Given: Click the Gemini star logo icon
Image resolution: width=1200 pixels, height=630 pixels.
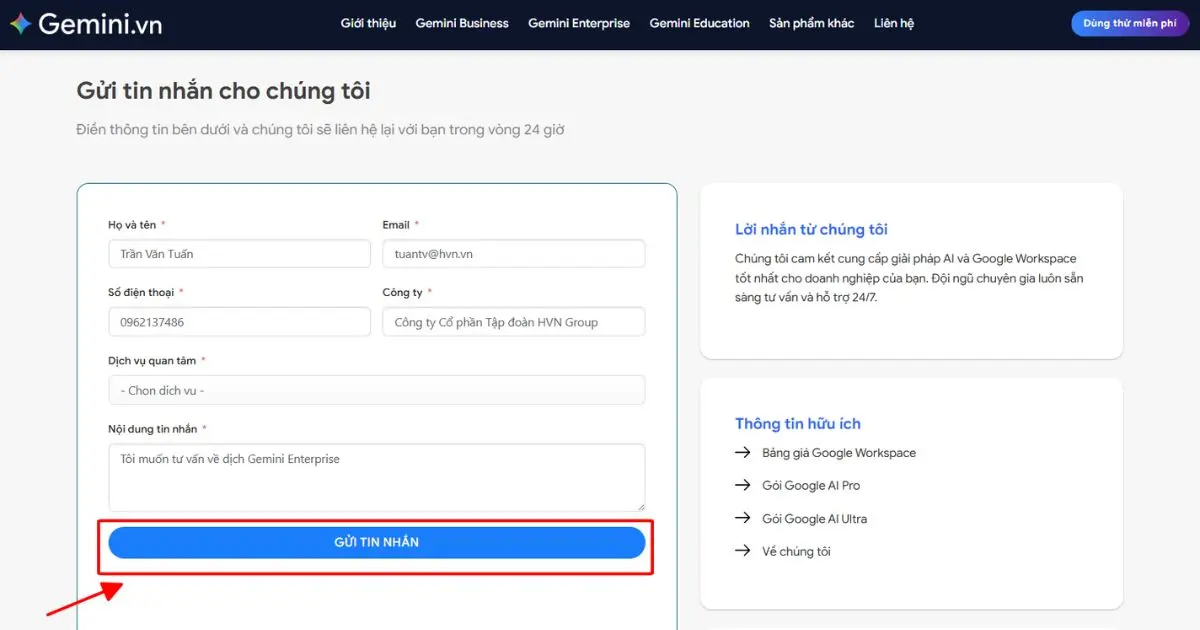Looking at the screenshot, I should [x=20, y=23].
